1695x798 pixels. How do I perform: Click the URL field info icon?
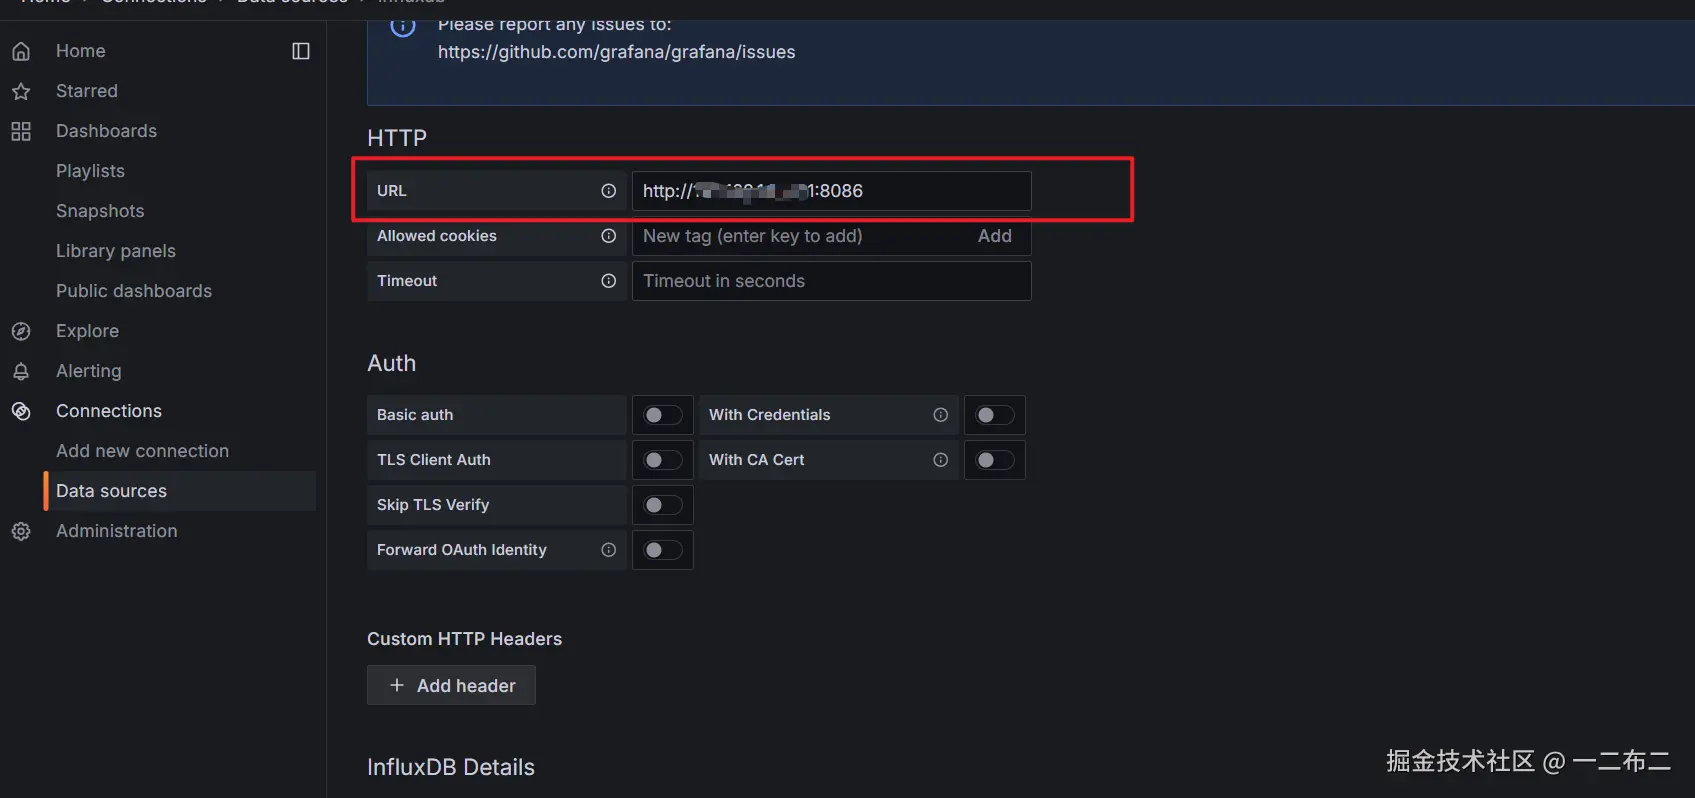tap(608, 191)
